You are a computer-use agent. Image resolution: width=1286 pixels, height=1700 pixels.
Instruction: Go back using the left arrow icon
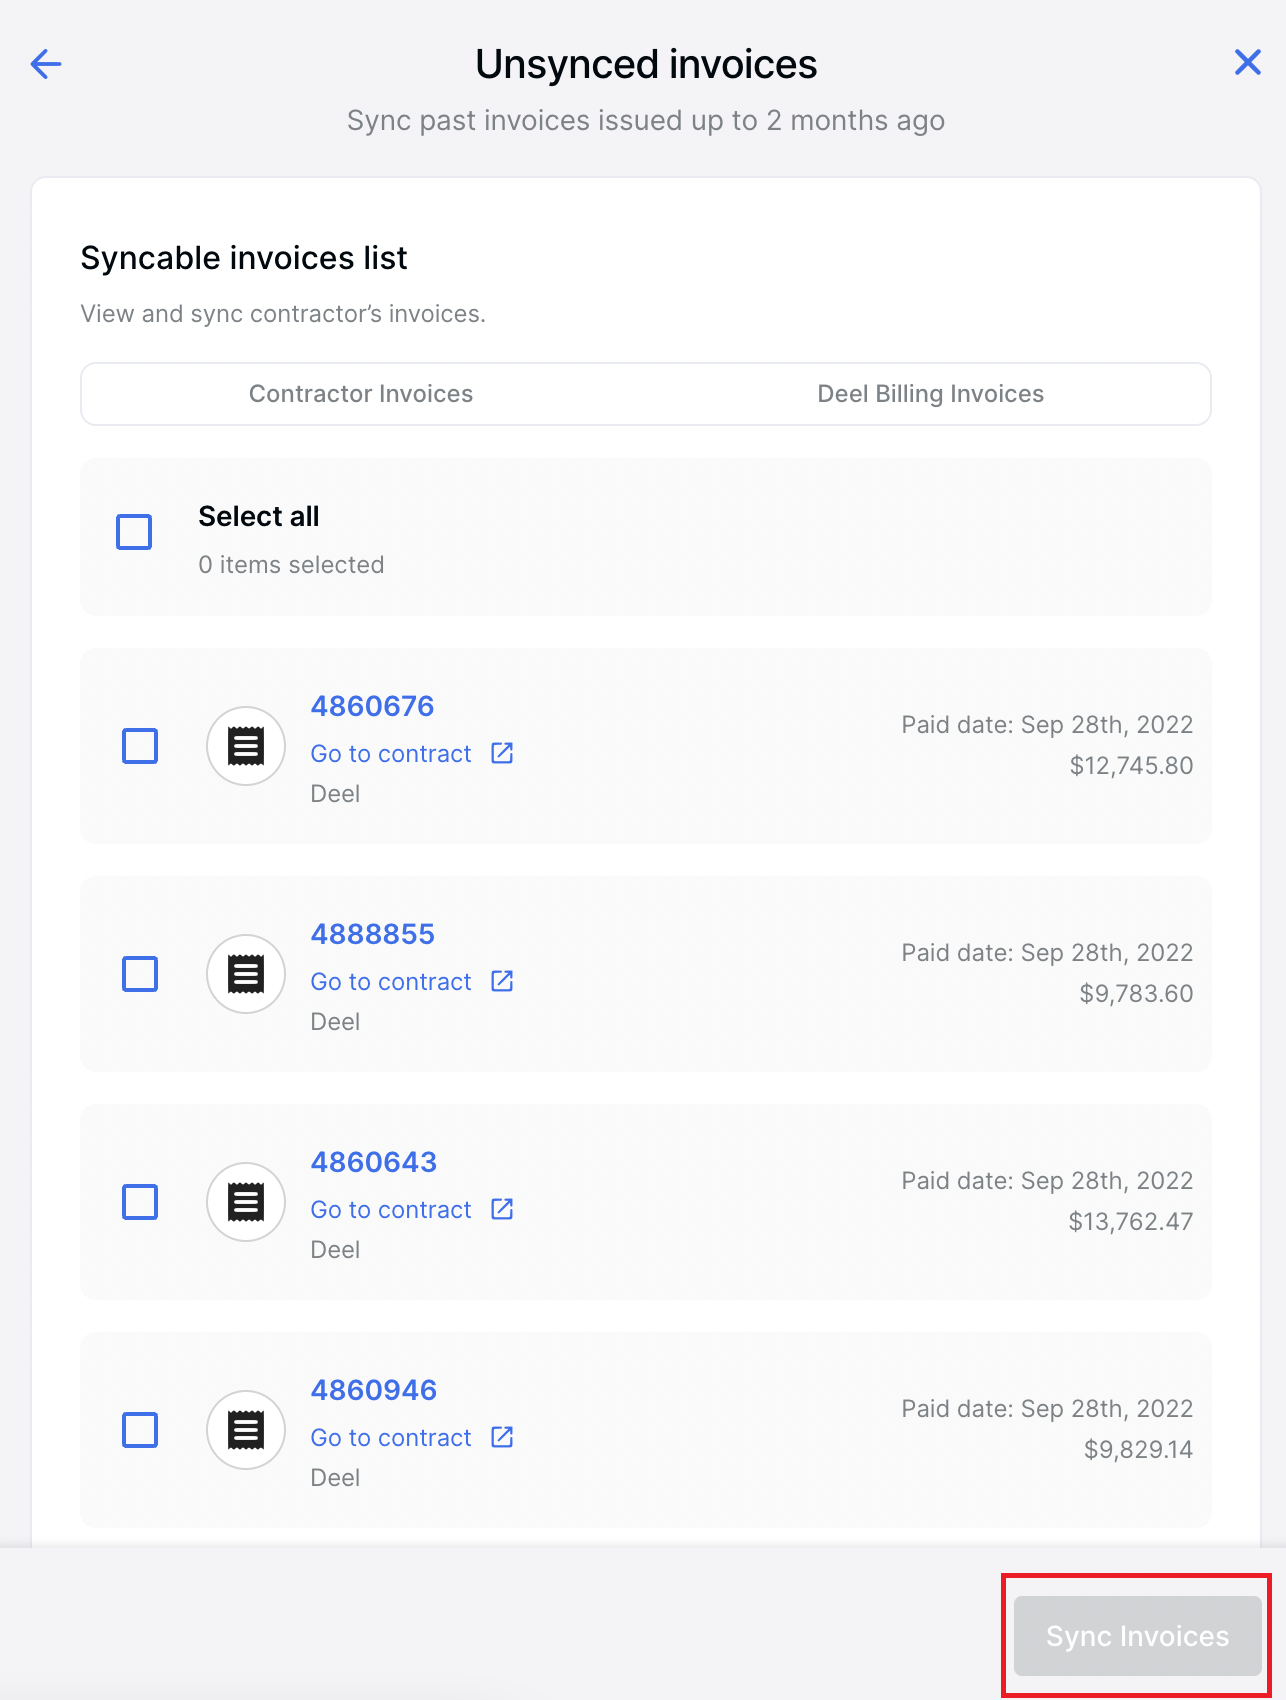46,64
